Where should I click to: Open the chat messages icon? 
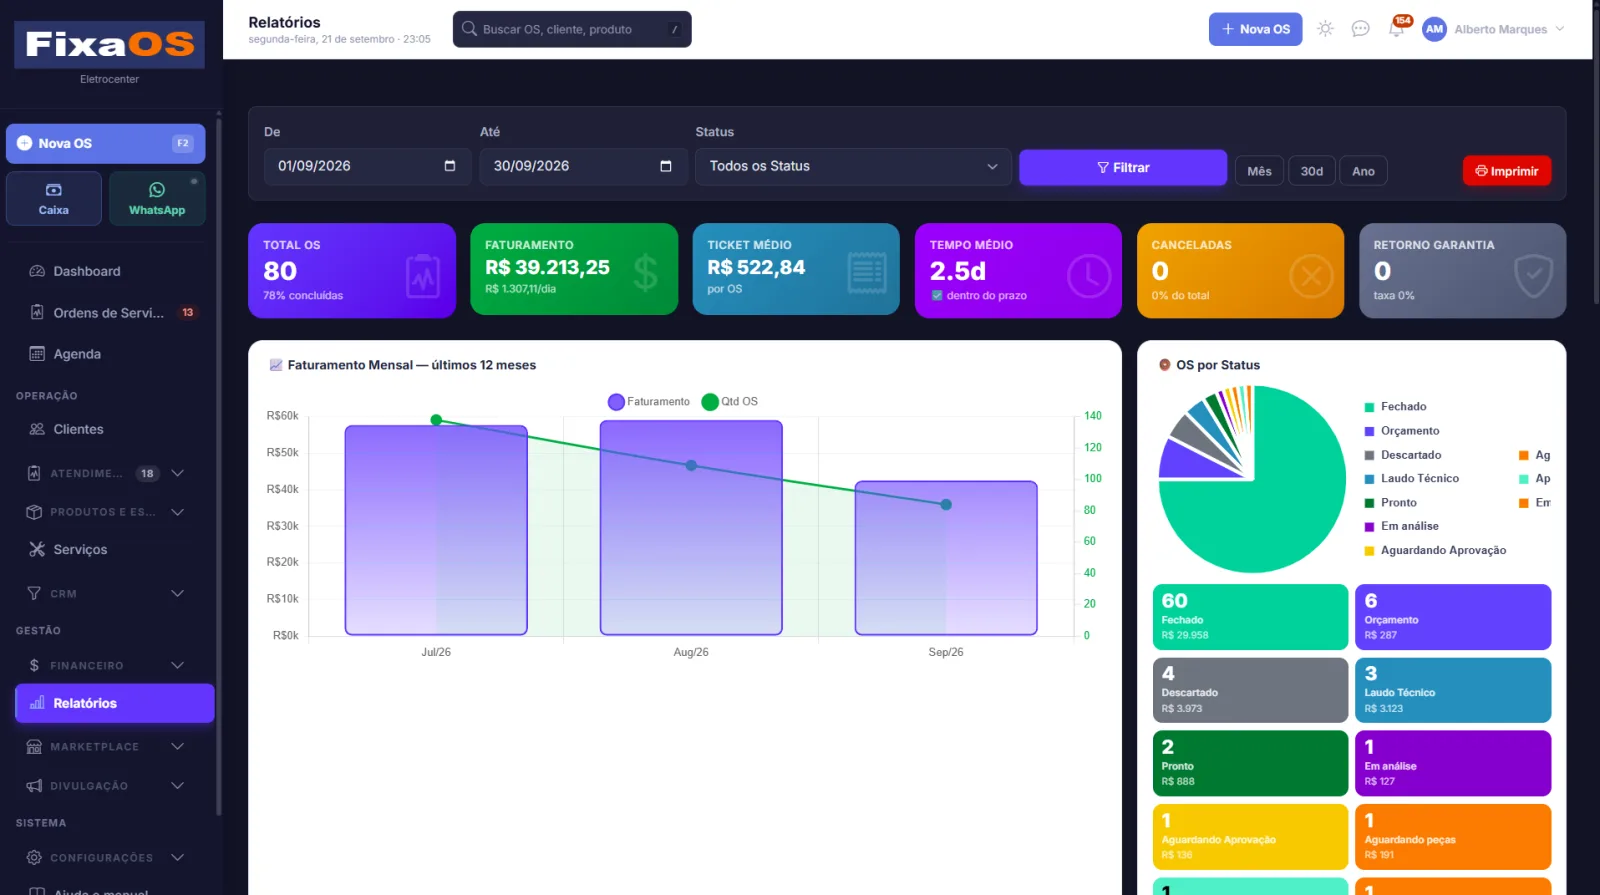click(x=1360, y=29)
